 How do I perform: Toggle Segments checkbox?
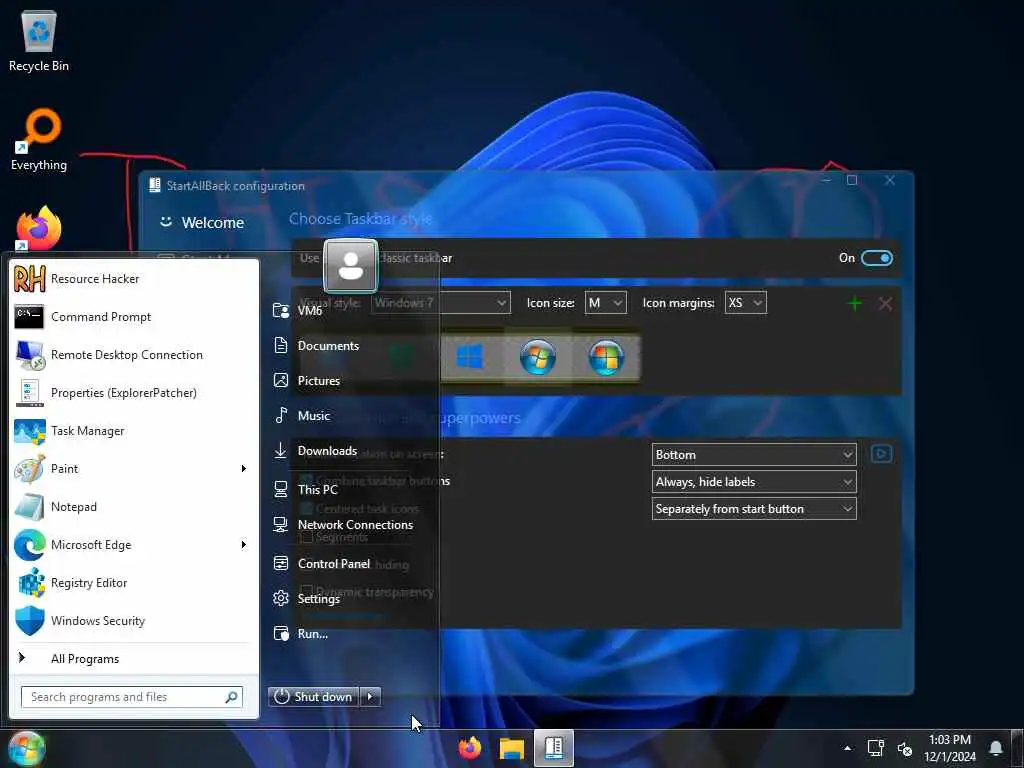point(306,537)
